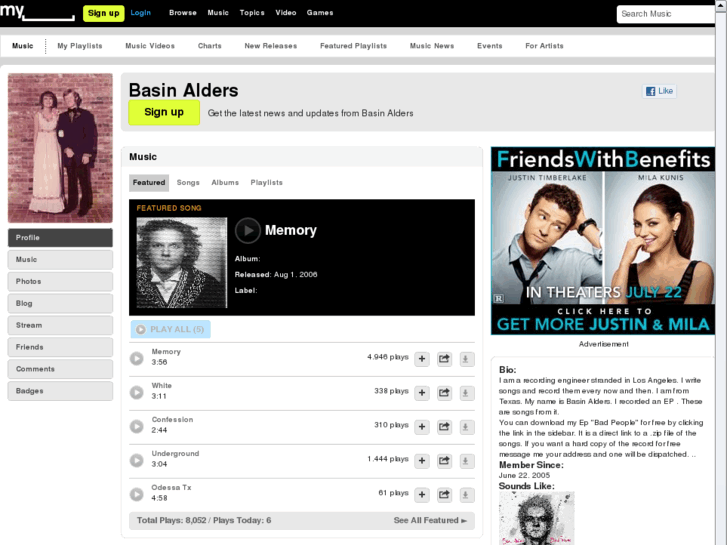
Task: Switch to the Playlists tab
Action: 267,183
